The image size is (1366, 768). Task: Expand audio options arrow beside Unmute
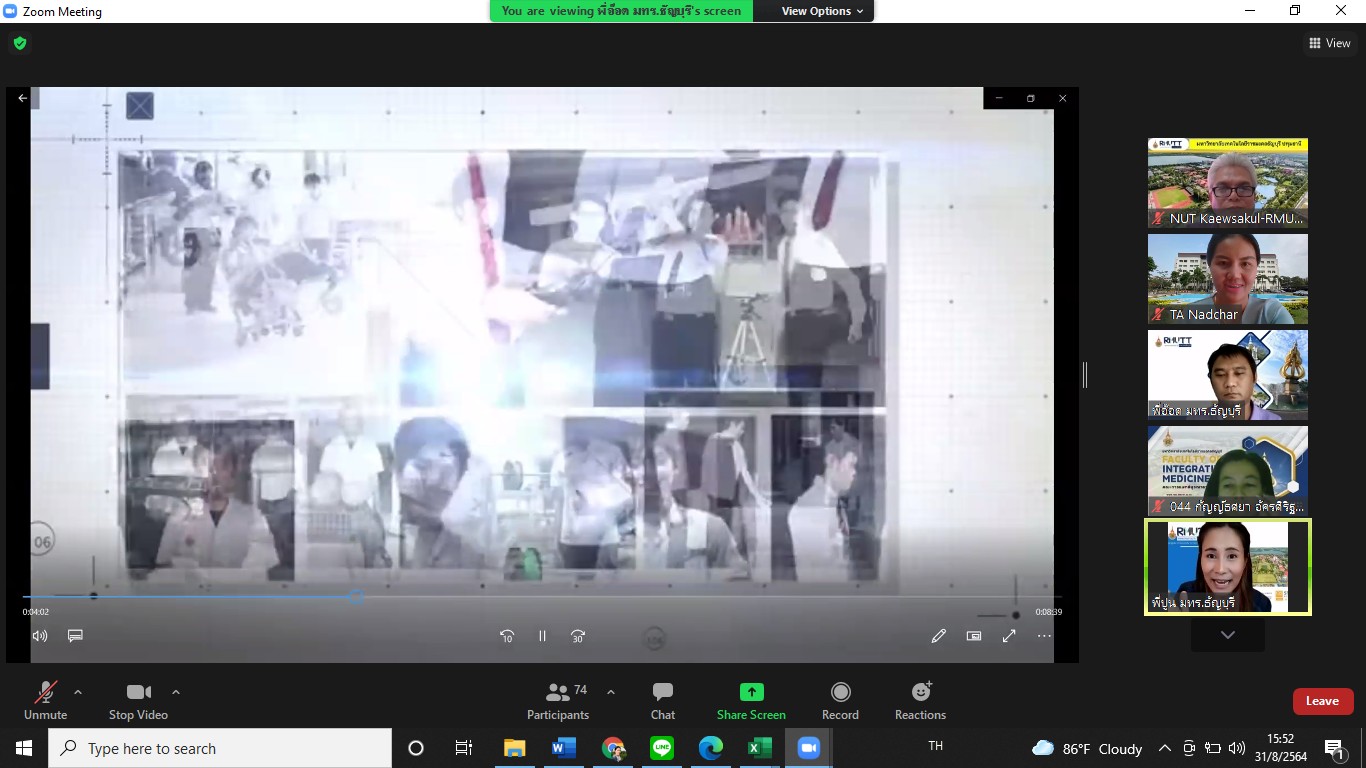(x=78, y=692)
